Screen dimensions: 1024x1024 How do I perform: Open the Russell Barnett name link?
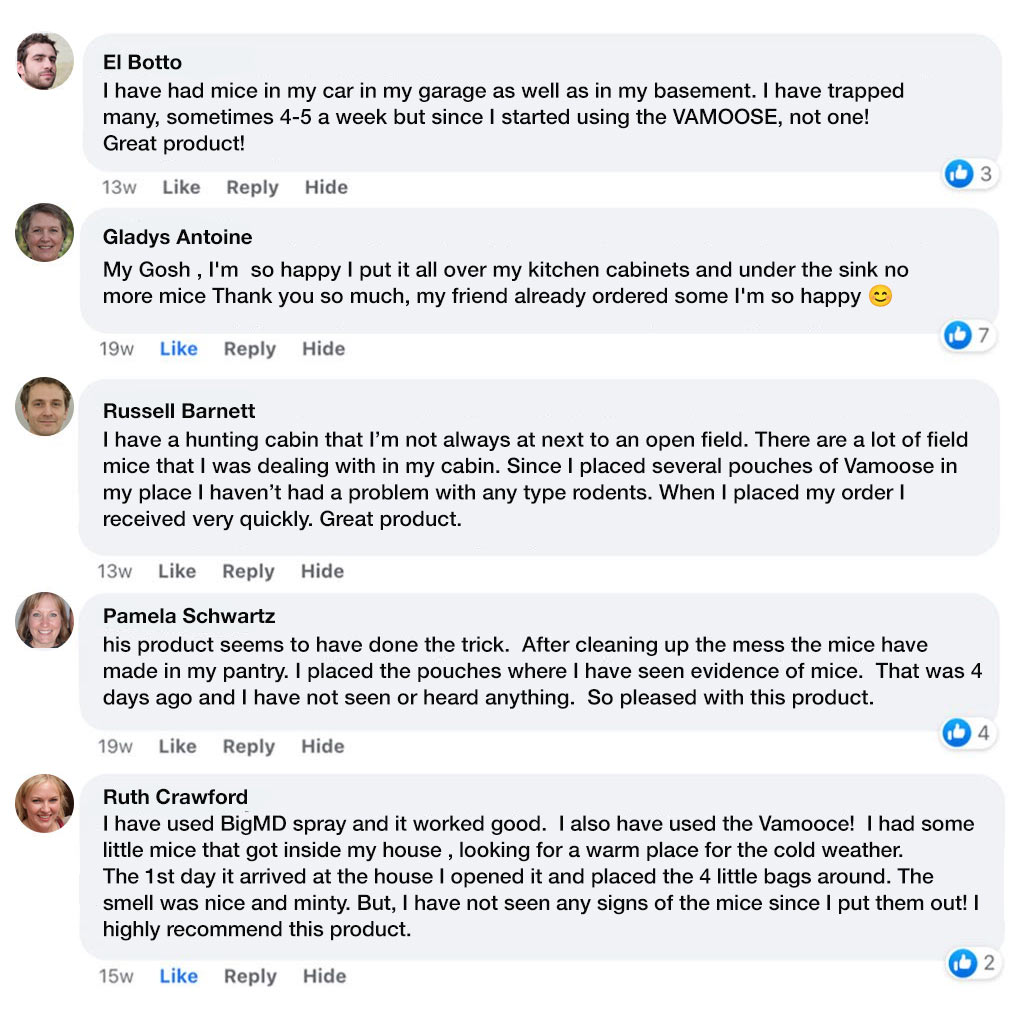[x=179, y=411]
